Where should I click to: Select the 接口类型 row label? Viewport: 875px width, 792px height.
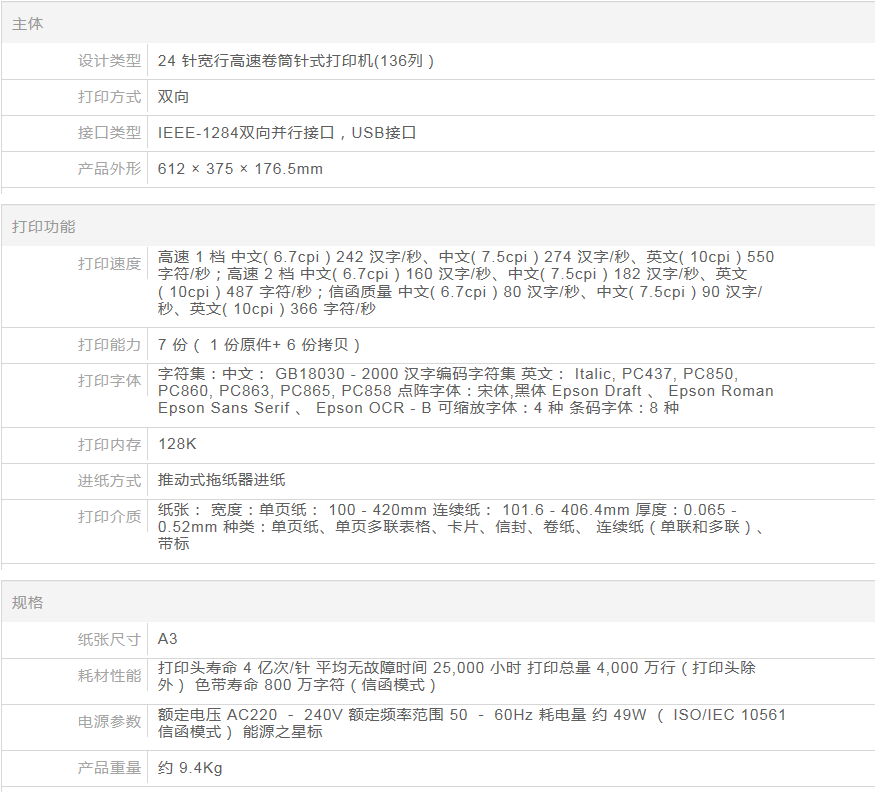[110, 133]
